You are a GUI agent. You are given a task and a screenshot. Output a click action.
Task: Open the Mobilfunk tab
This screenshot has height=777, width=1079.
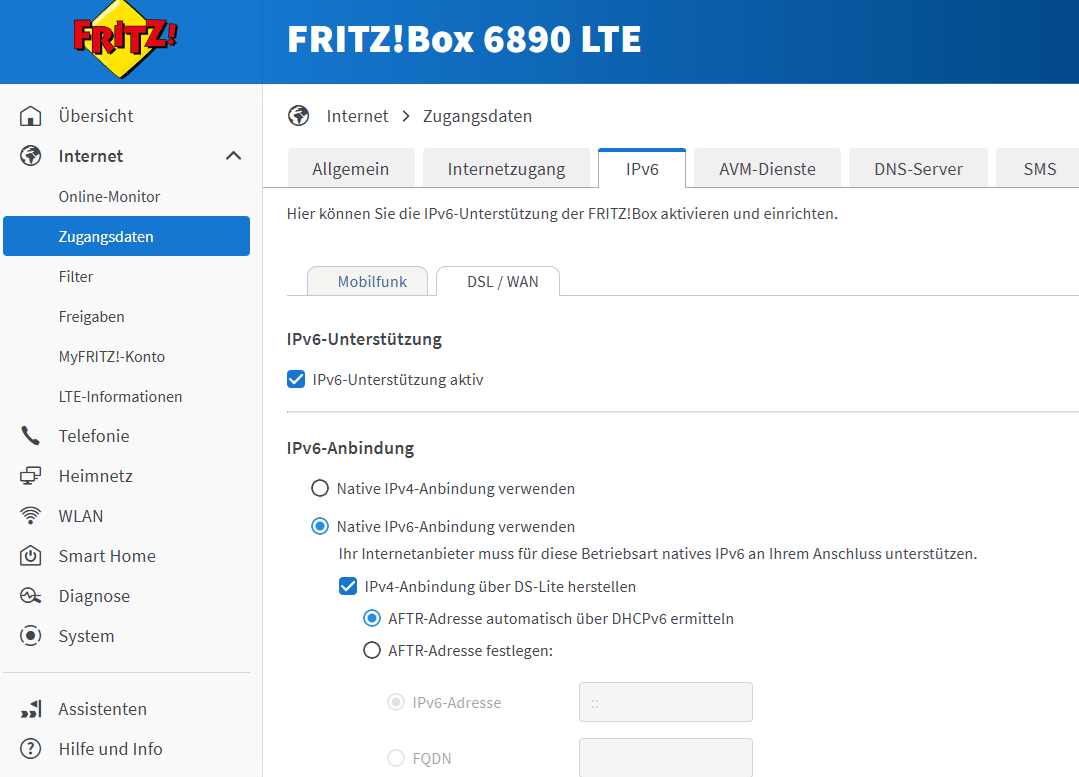[367, 281]
